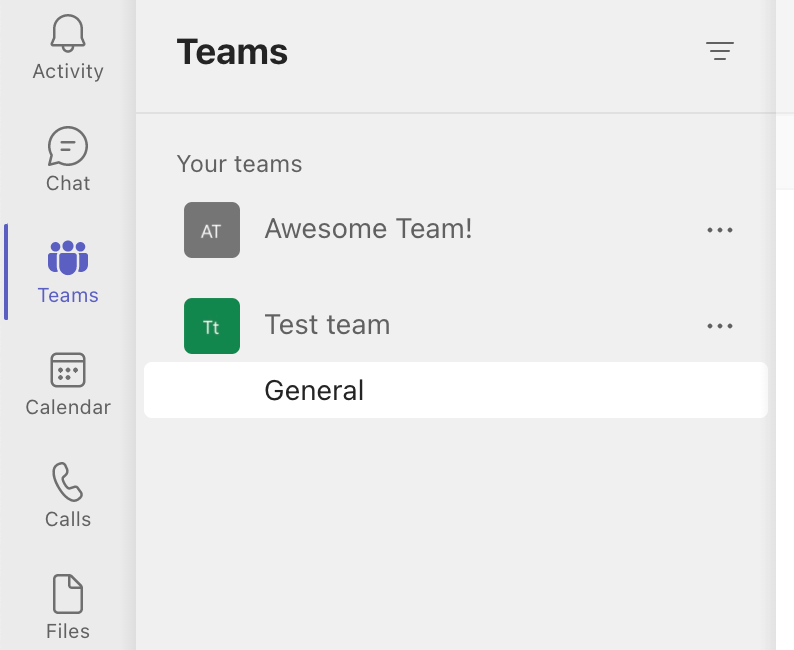Click the Files text label

68,631
